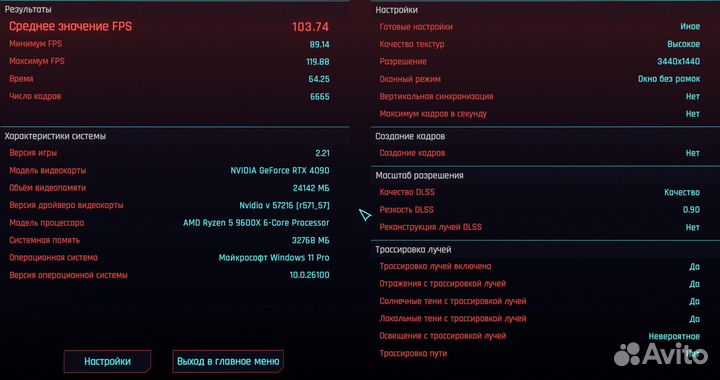Click the Среднее значение FPS label
720x380 pixels.
tap(70, 27)
